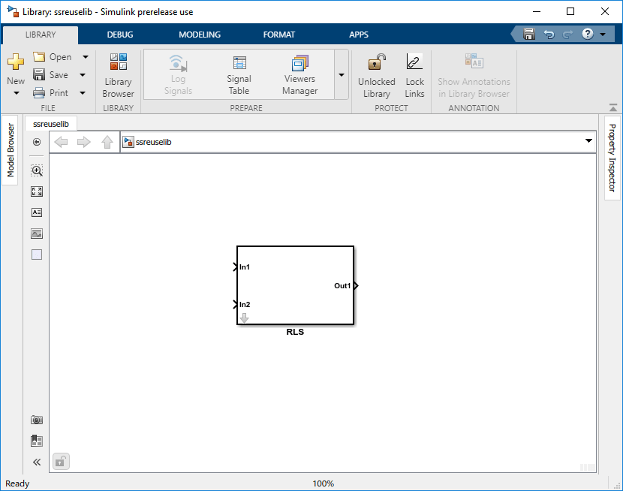The height and width of the screenshot is (491, 623).
Task: Click the viewmarks palette icon
Action: 37,441
